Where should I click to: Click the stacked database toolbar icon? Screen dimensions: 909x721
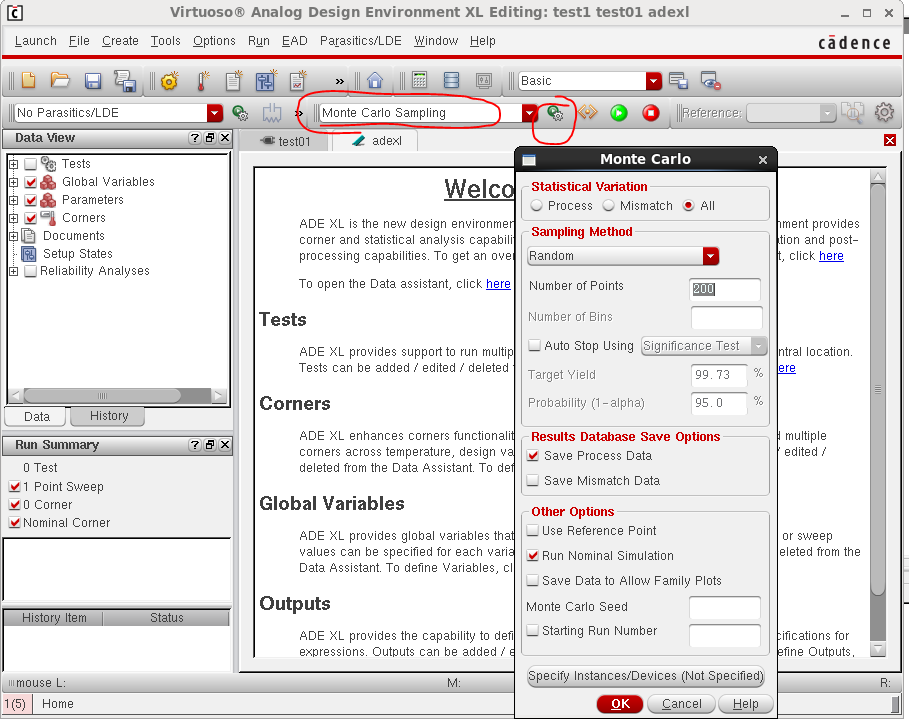pyautogui.click(x=451, y=80)
